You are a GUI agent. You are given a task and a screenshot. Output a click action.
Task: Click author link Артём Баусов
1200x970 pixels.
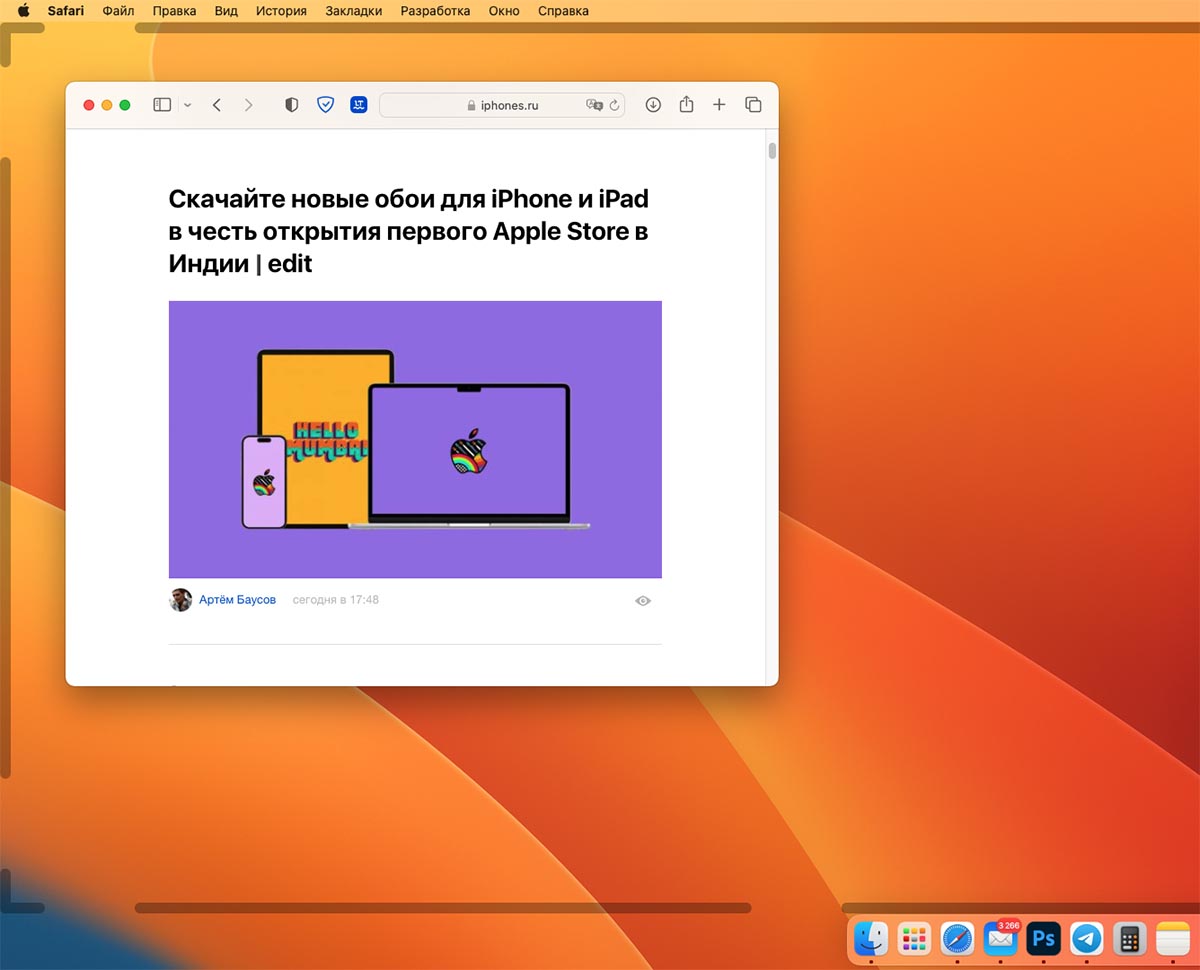point(237,600)
